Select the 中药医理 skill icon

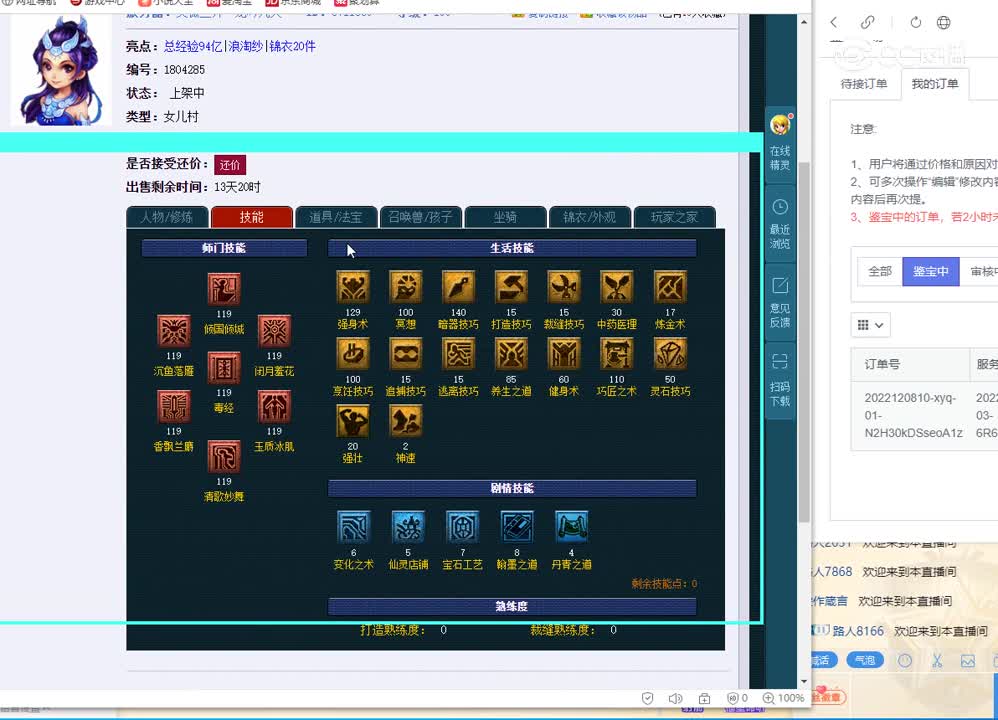click(x=617, y=286)
